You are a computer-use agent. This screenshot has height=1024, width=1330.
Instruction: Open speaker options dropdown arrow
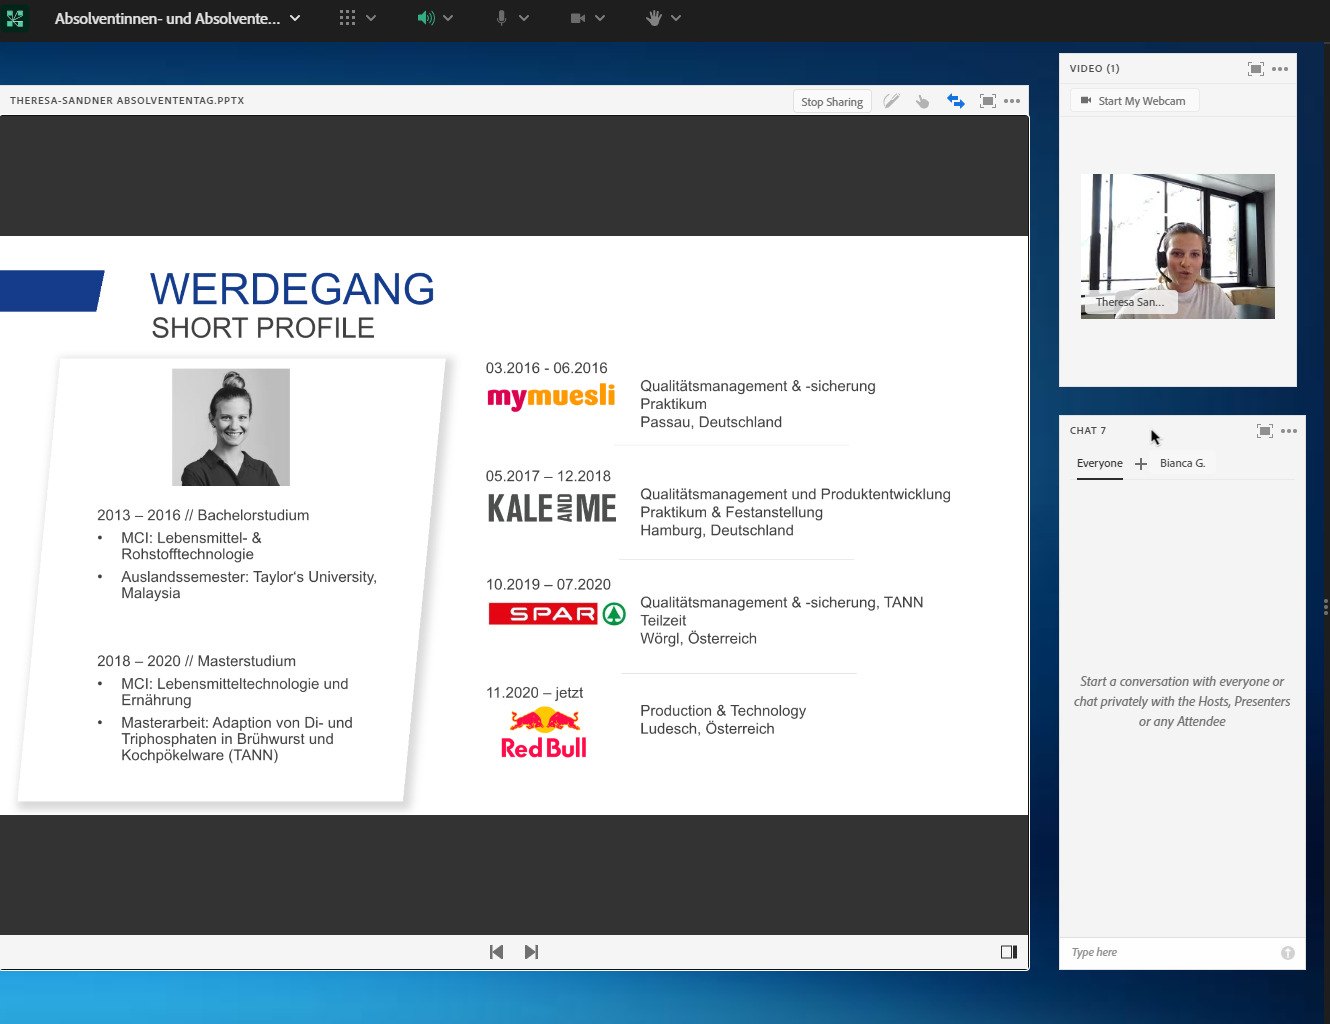(x=448, y=18)
